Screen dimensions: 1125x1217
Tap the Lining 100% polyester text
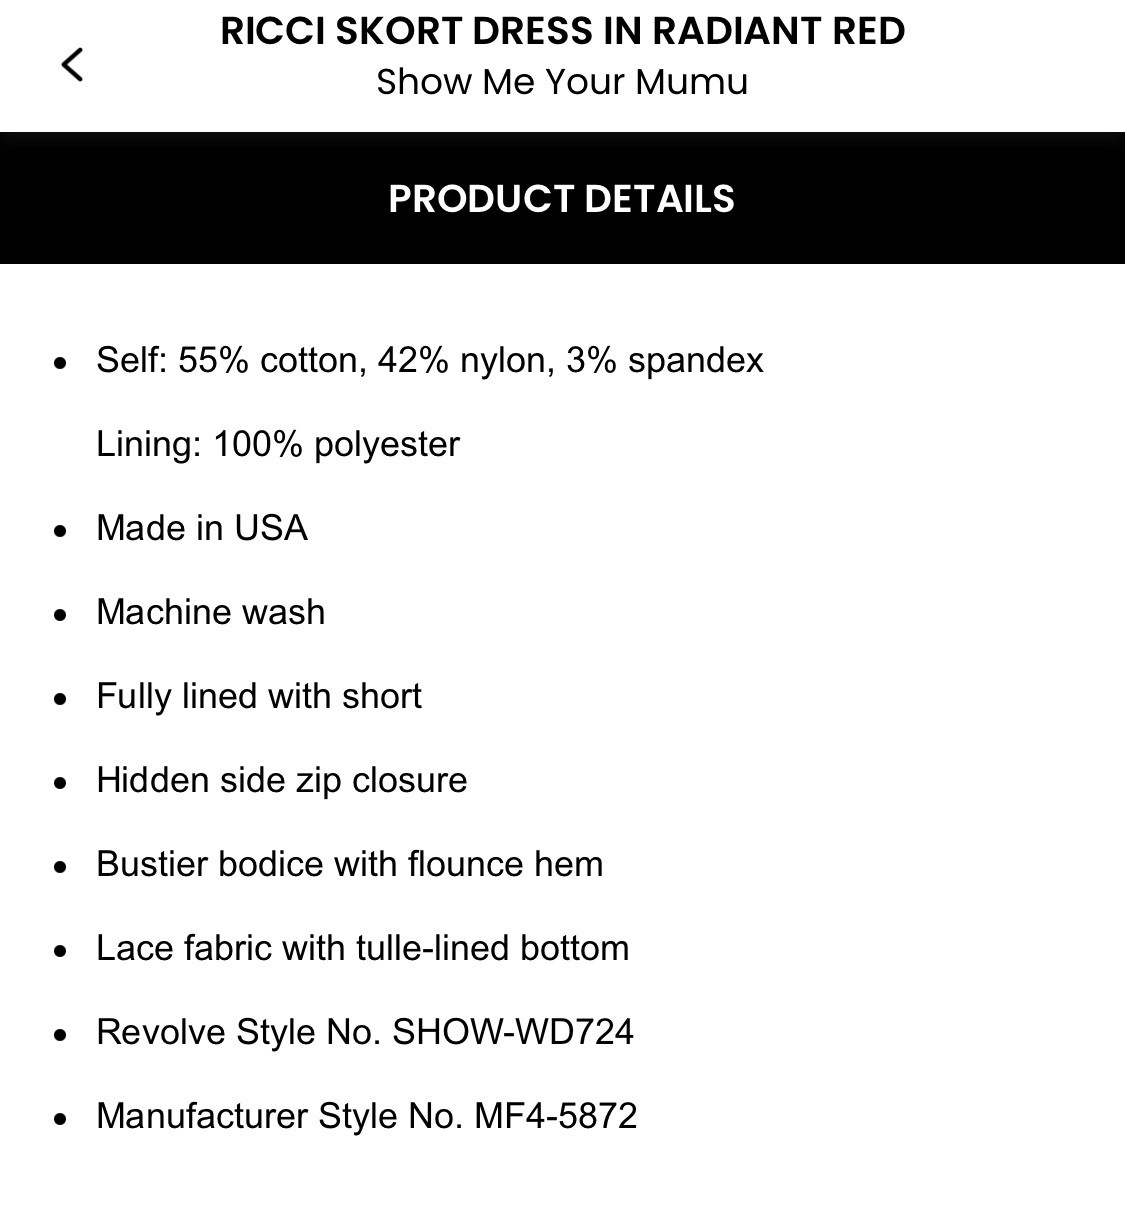coord(278,444)
